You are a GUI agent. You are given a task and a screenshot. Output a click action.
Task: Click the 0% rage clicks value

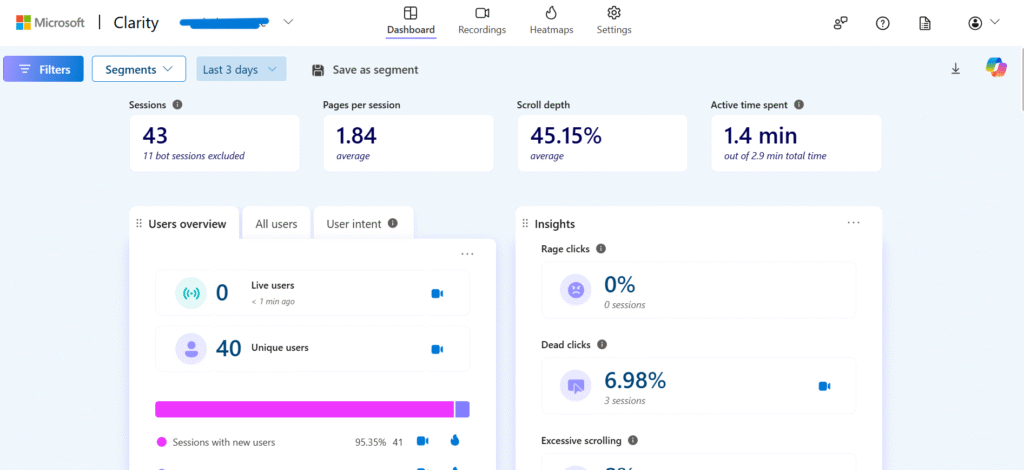pyautogui.click(x=620, y=284)
